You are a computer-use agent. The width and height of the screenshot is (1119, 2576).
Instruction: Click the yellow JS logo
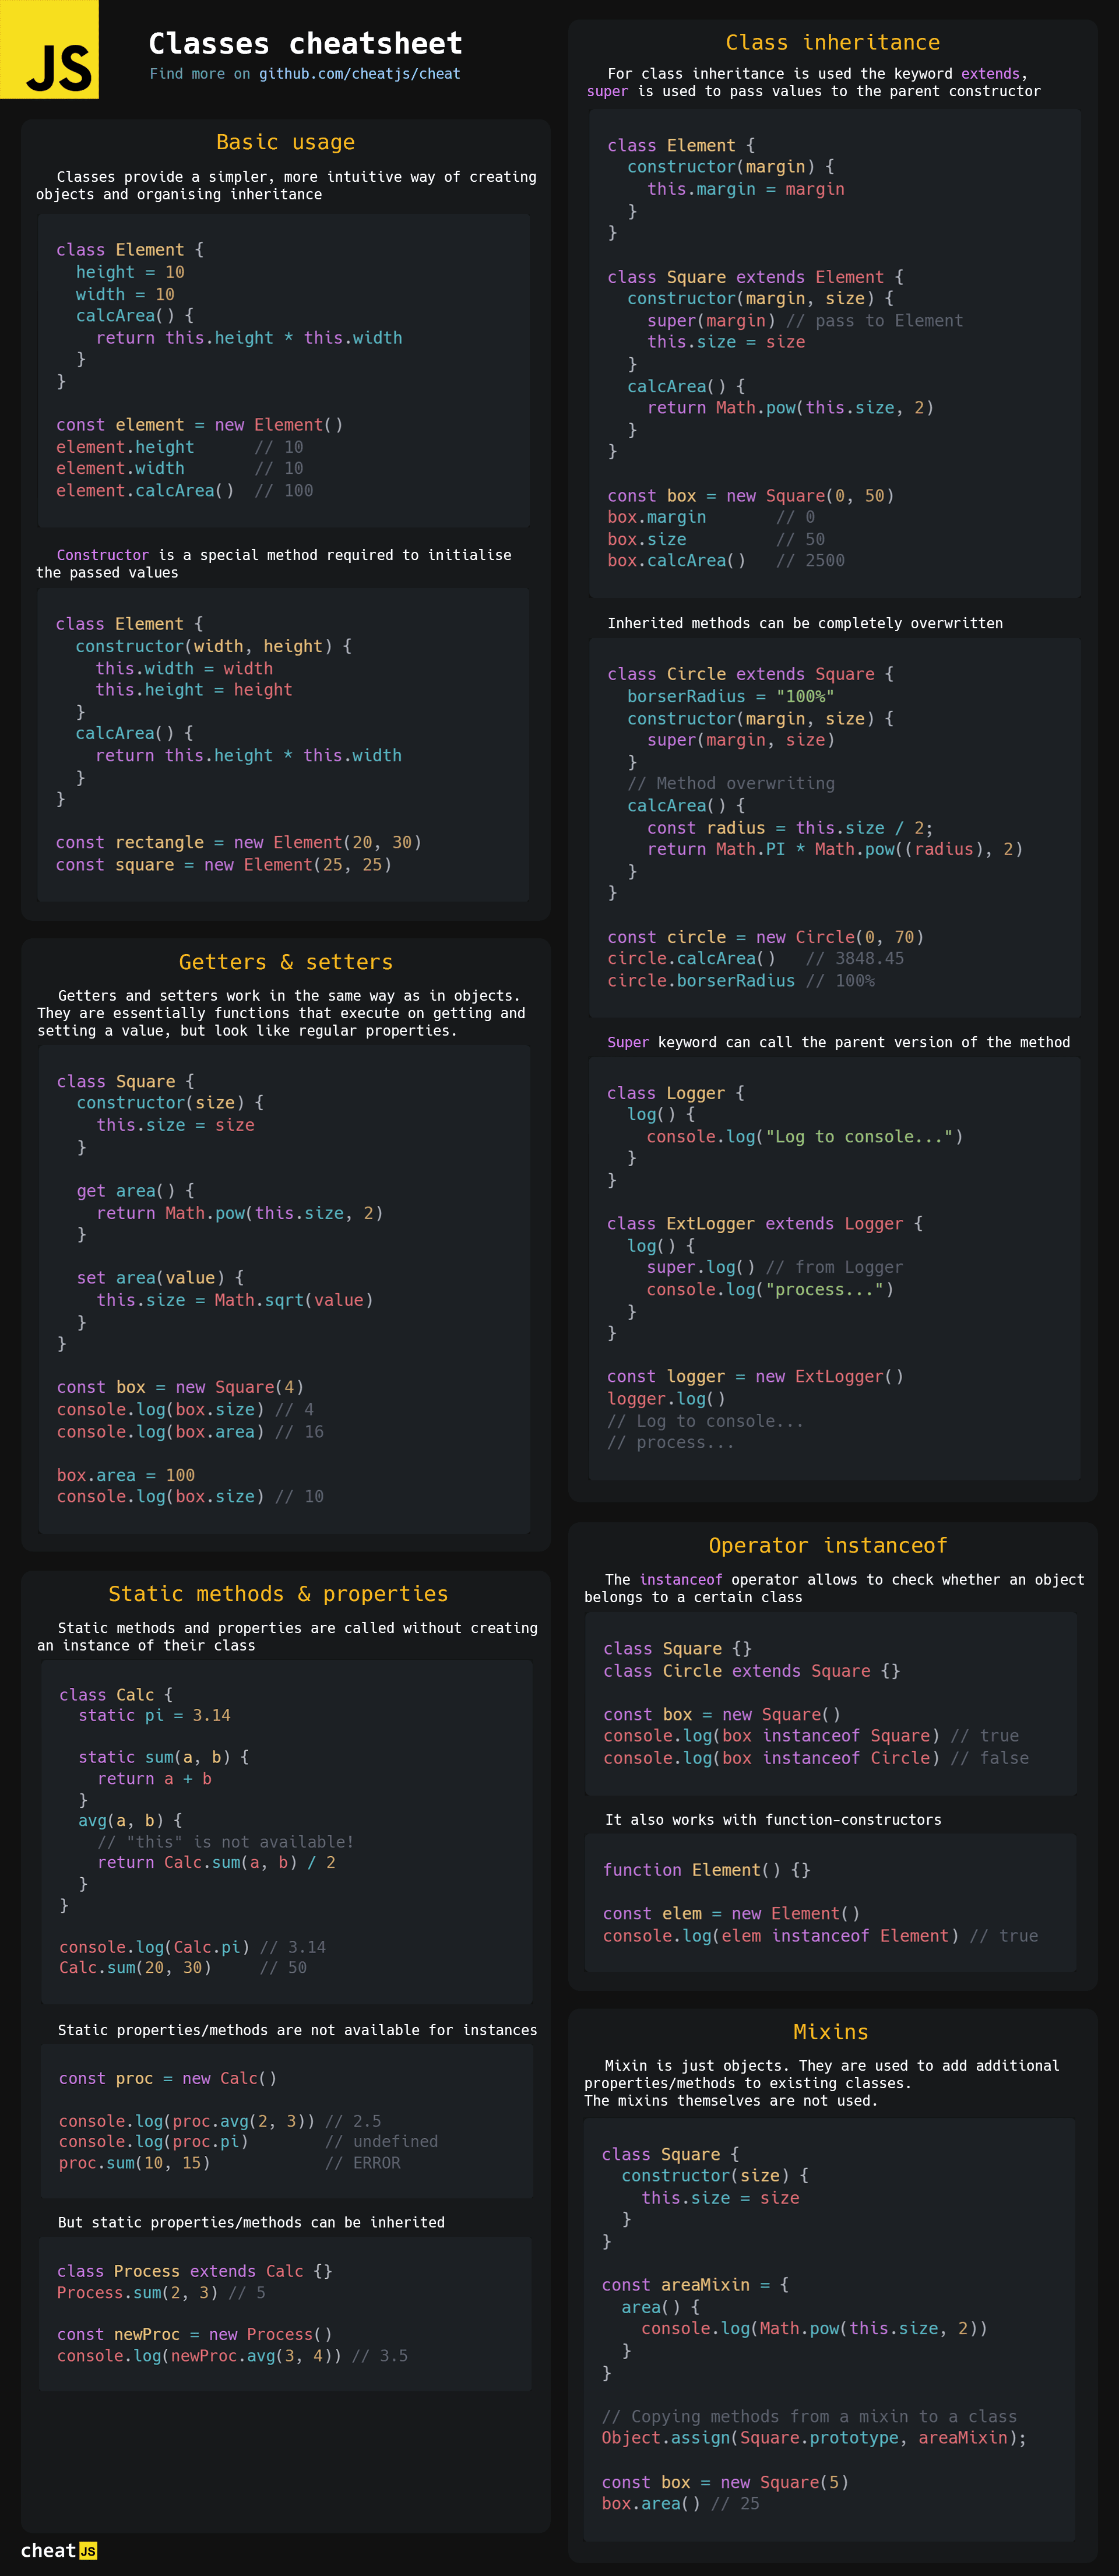coord(49,49)
